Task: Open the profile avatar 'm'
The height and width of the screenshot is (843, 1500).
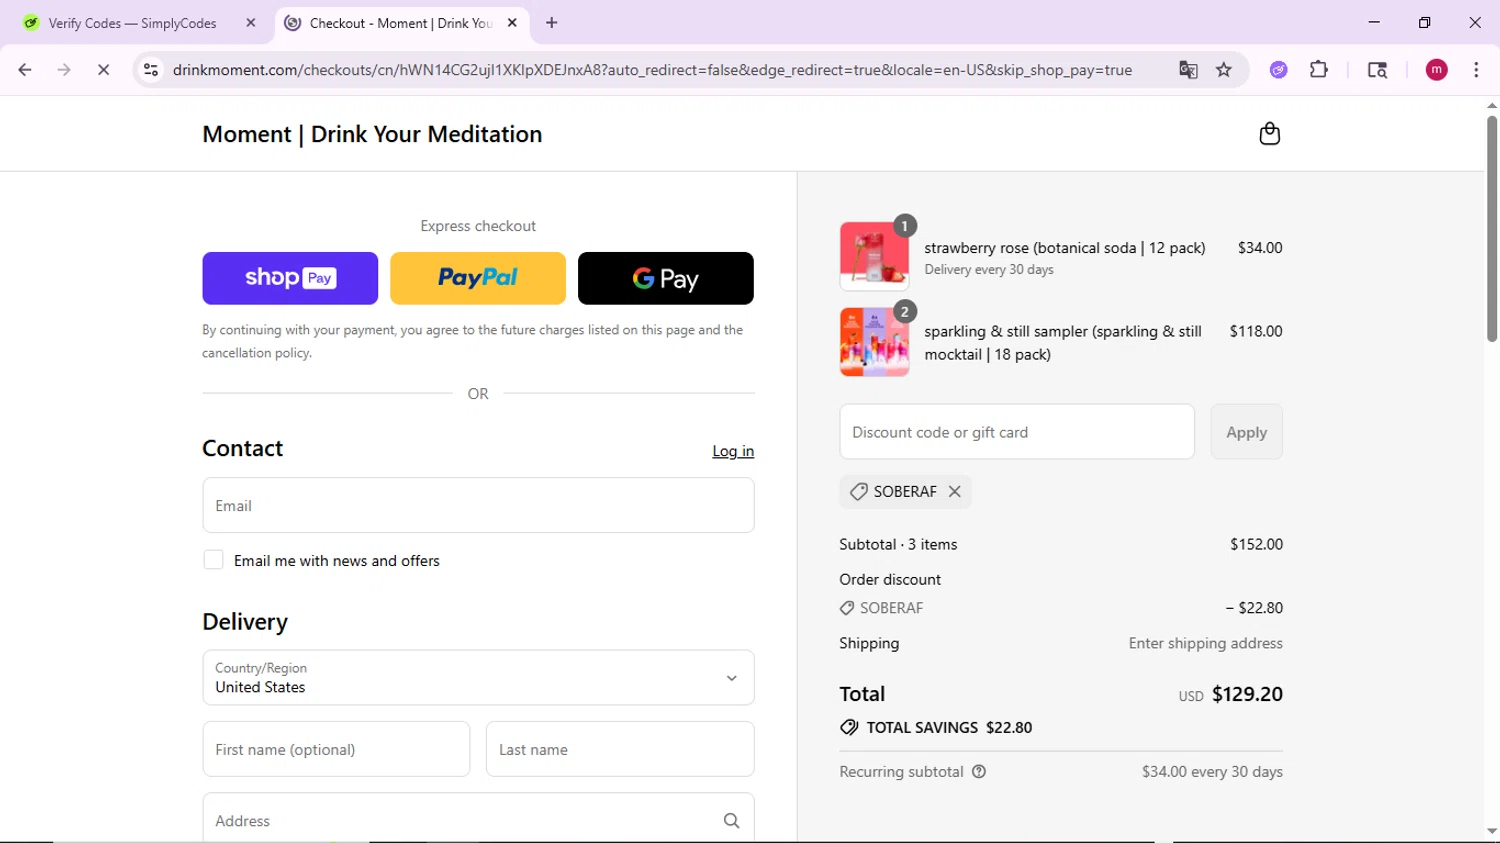Action: point(1436,70)
